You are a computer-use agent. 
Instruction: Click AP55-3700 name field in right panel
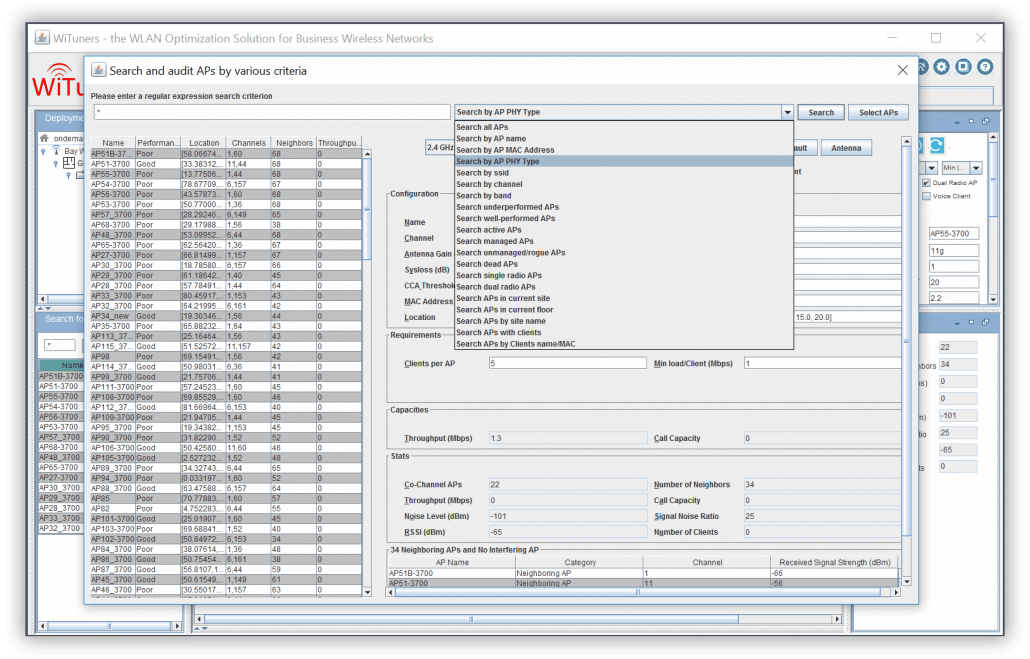953,233
